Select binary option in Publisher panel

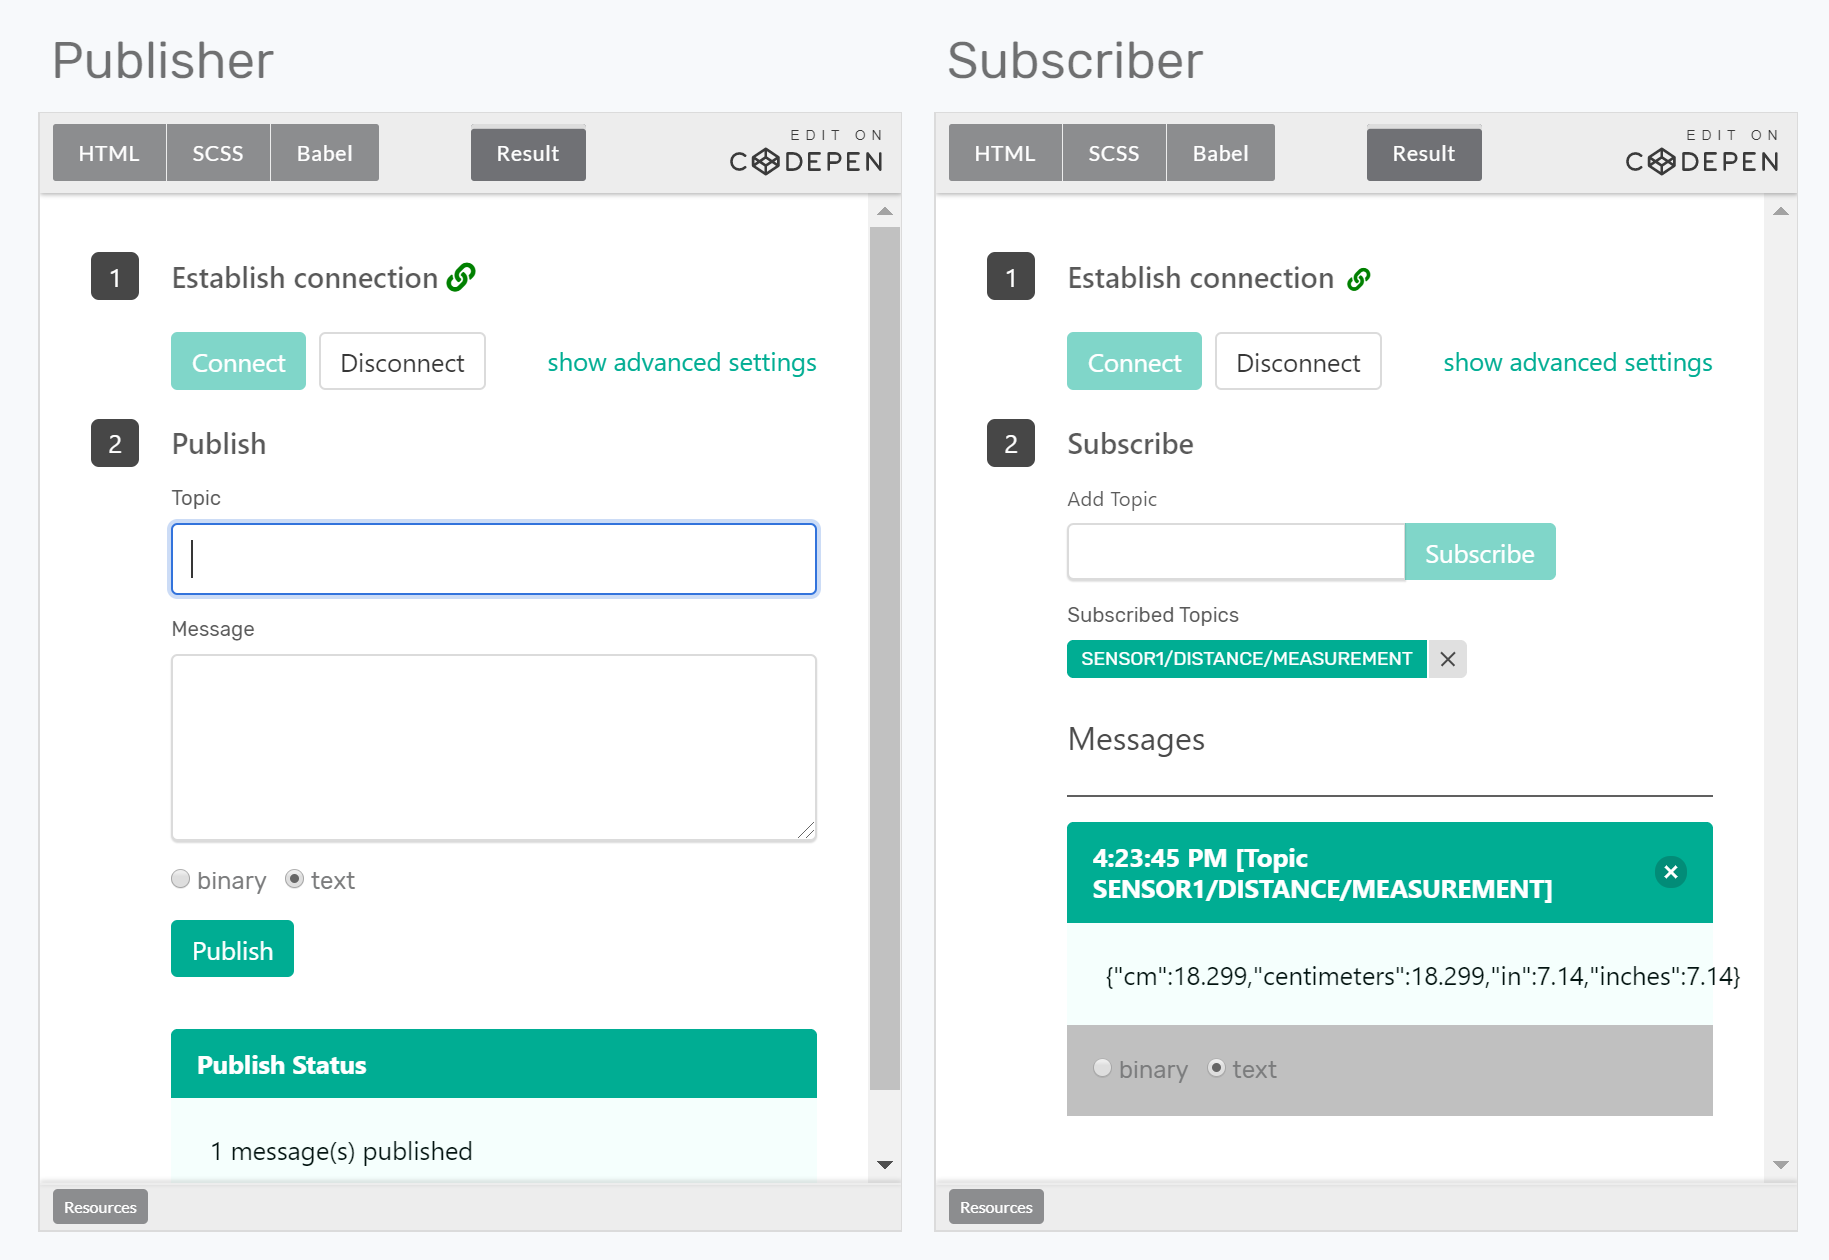point(181,879)
